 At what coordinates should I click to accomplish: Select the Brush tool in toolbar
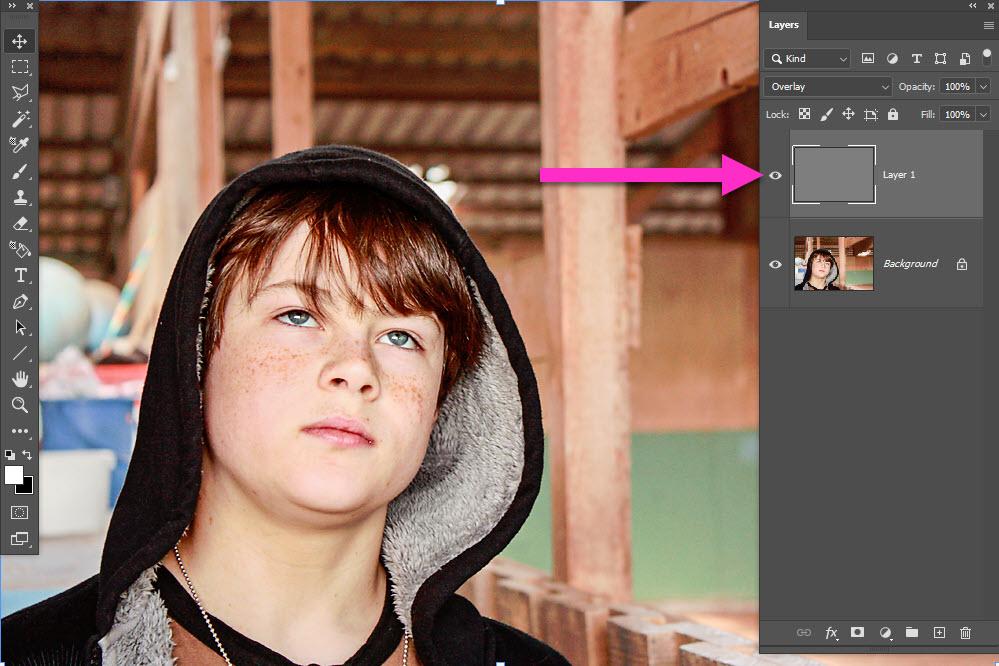(x=19, y=171)
